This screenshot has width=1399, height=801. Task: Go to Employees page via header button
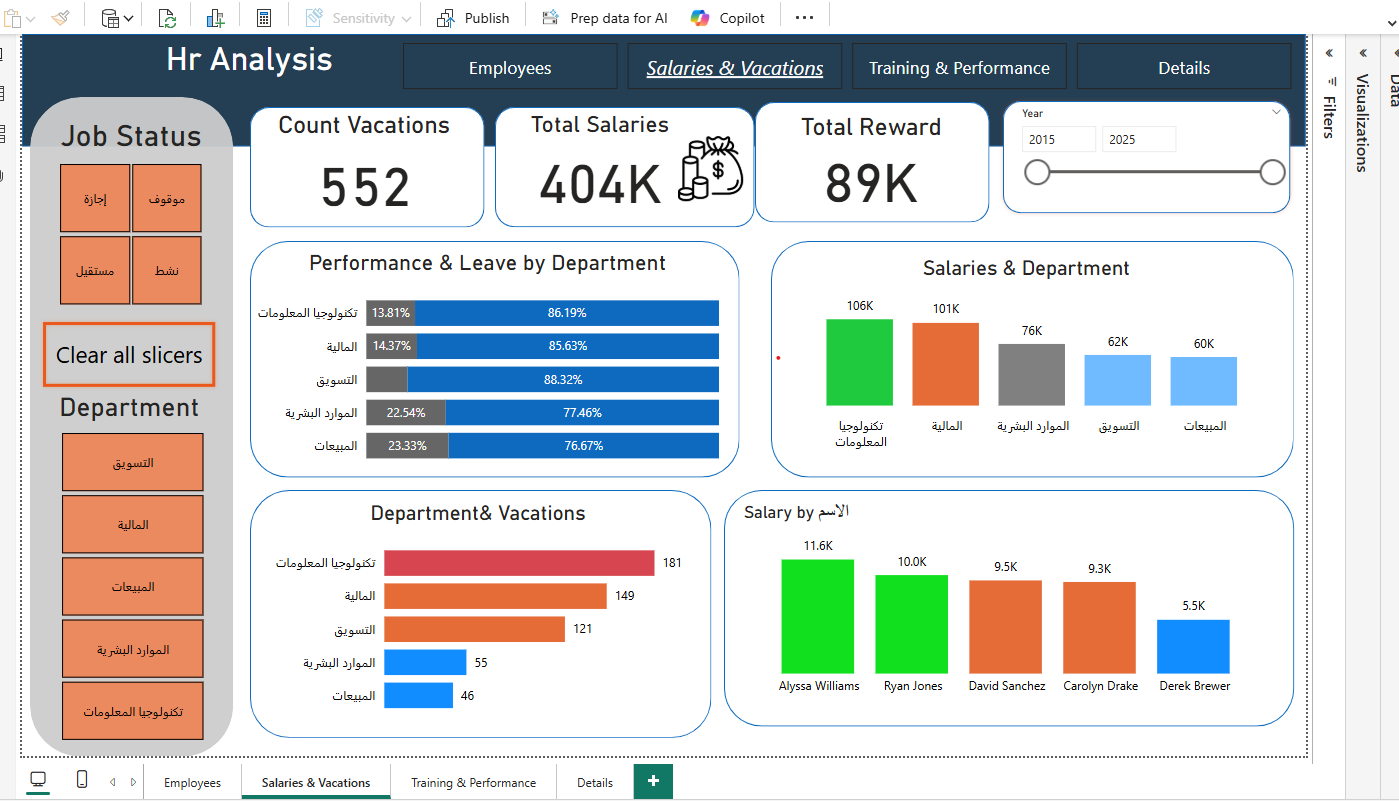coord(510,68)
